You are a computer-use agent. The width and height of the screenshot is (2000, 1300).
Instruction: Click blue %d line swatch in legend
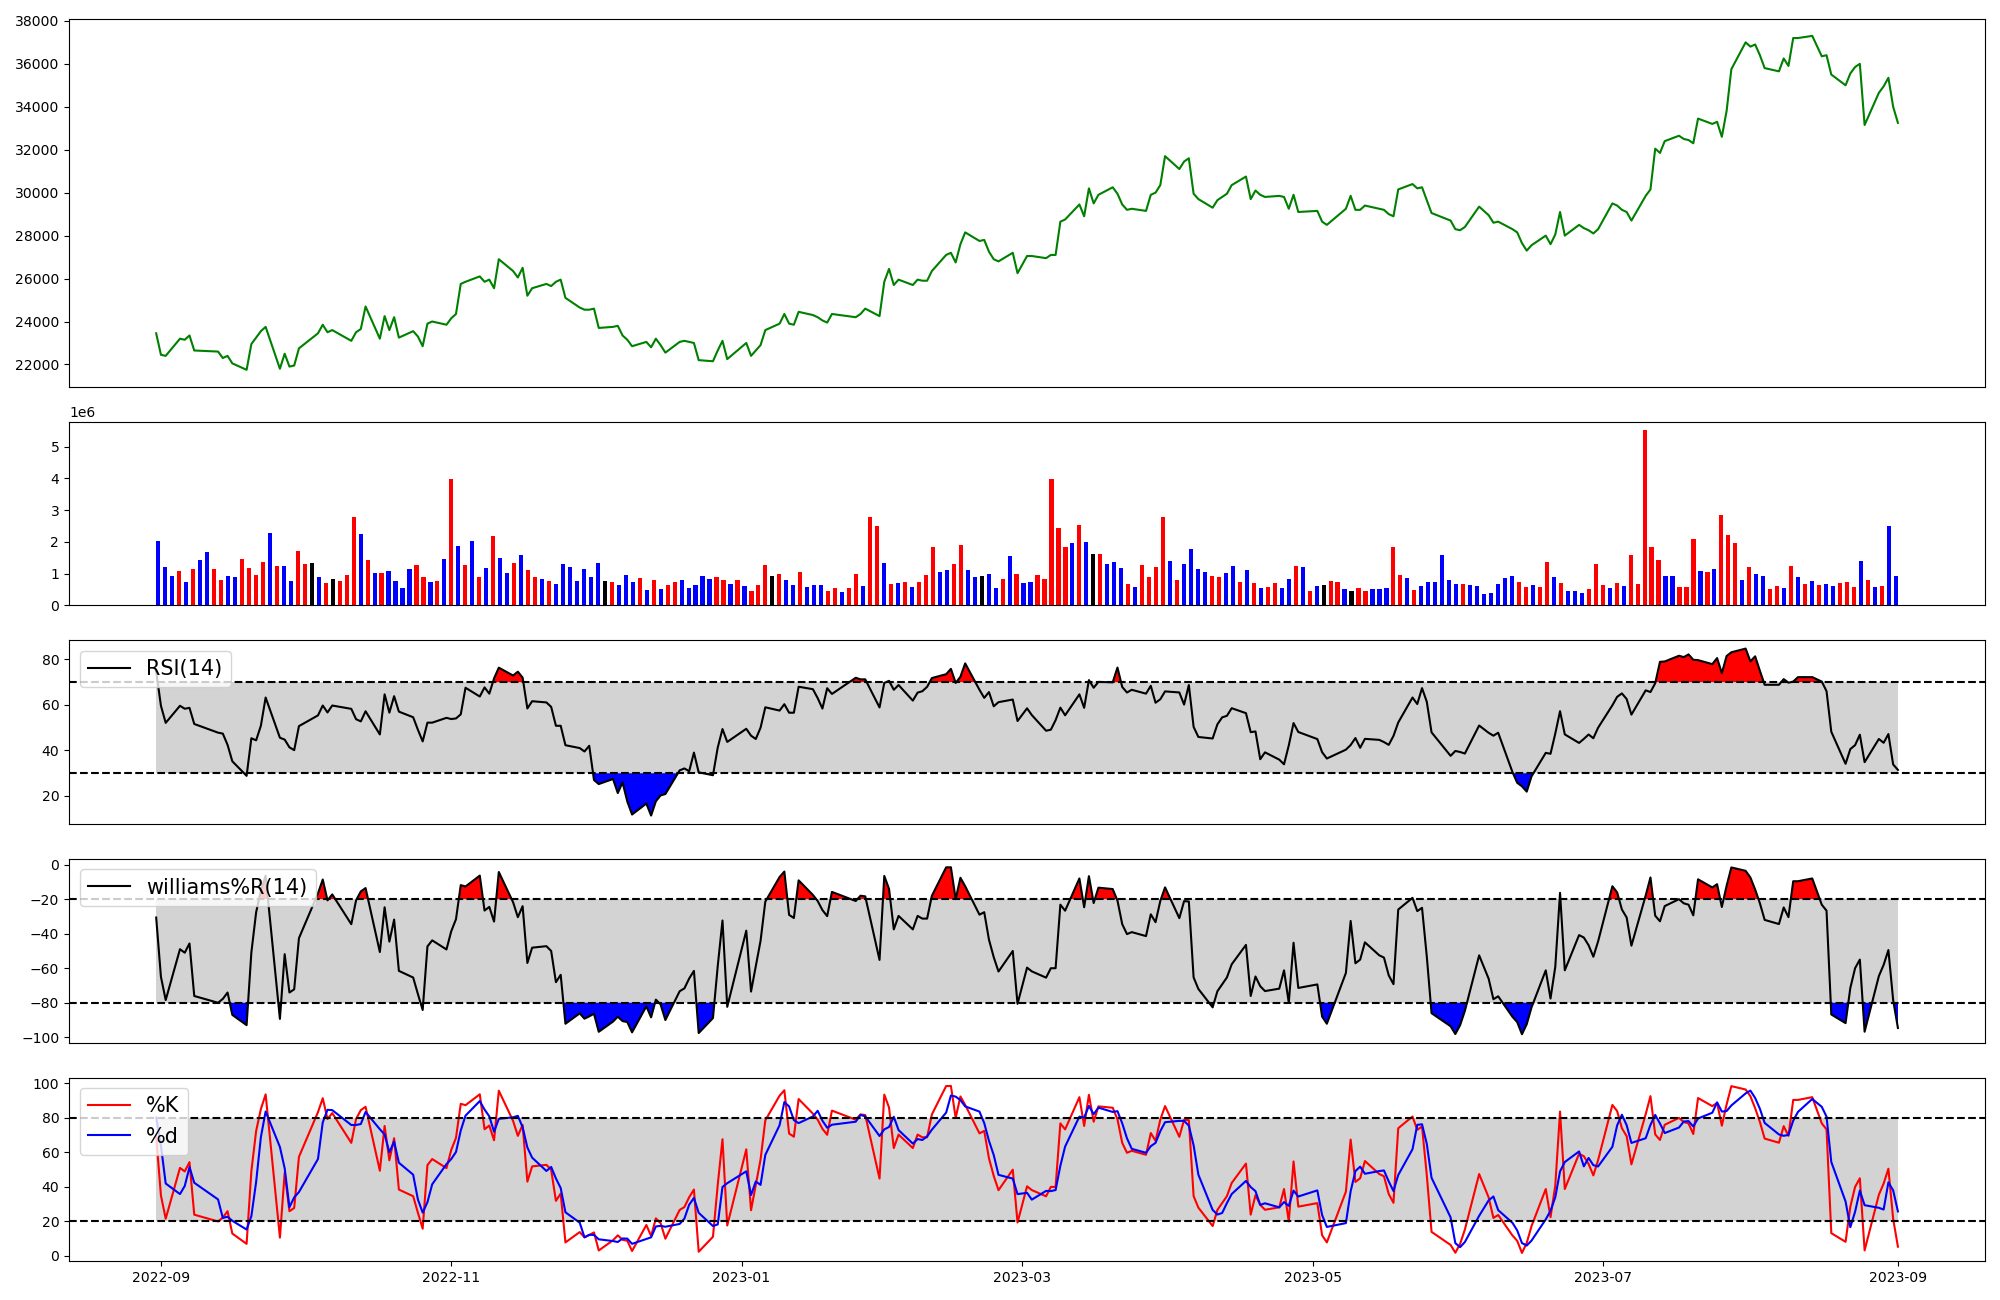(x=110, y=1136)
